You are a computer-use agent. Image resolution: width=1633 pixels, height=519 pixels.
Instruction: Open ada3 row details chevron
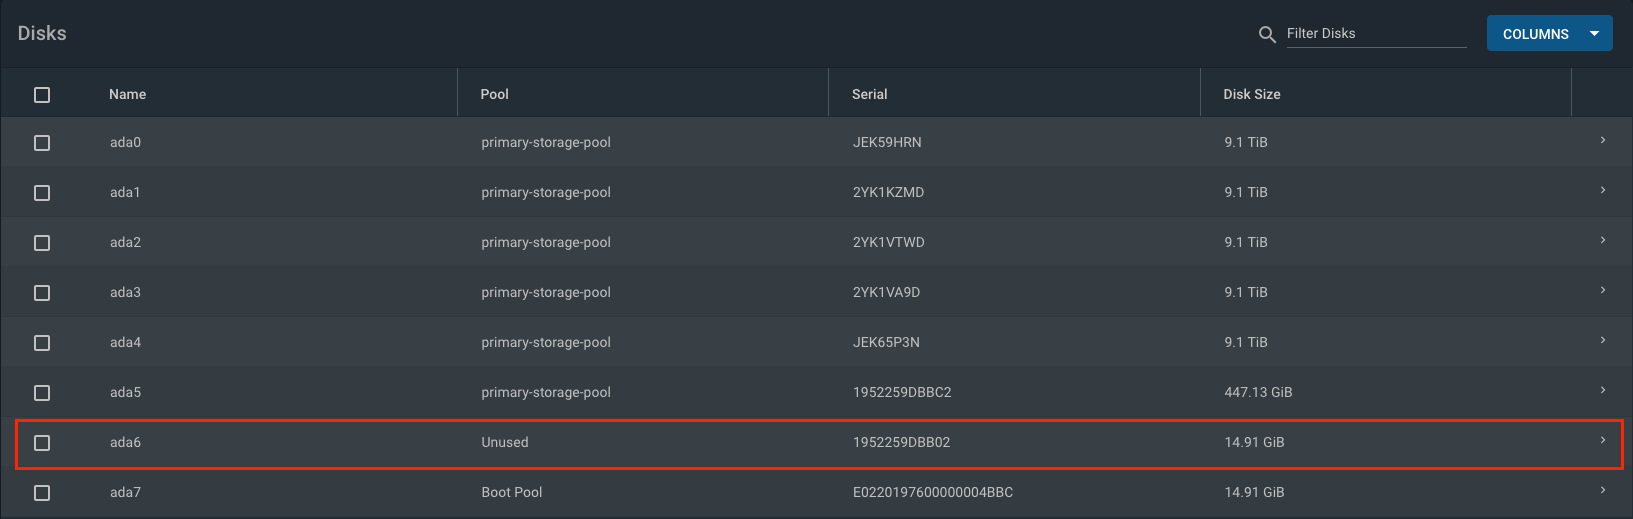tap(1602, 291)
